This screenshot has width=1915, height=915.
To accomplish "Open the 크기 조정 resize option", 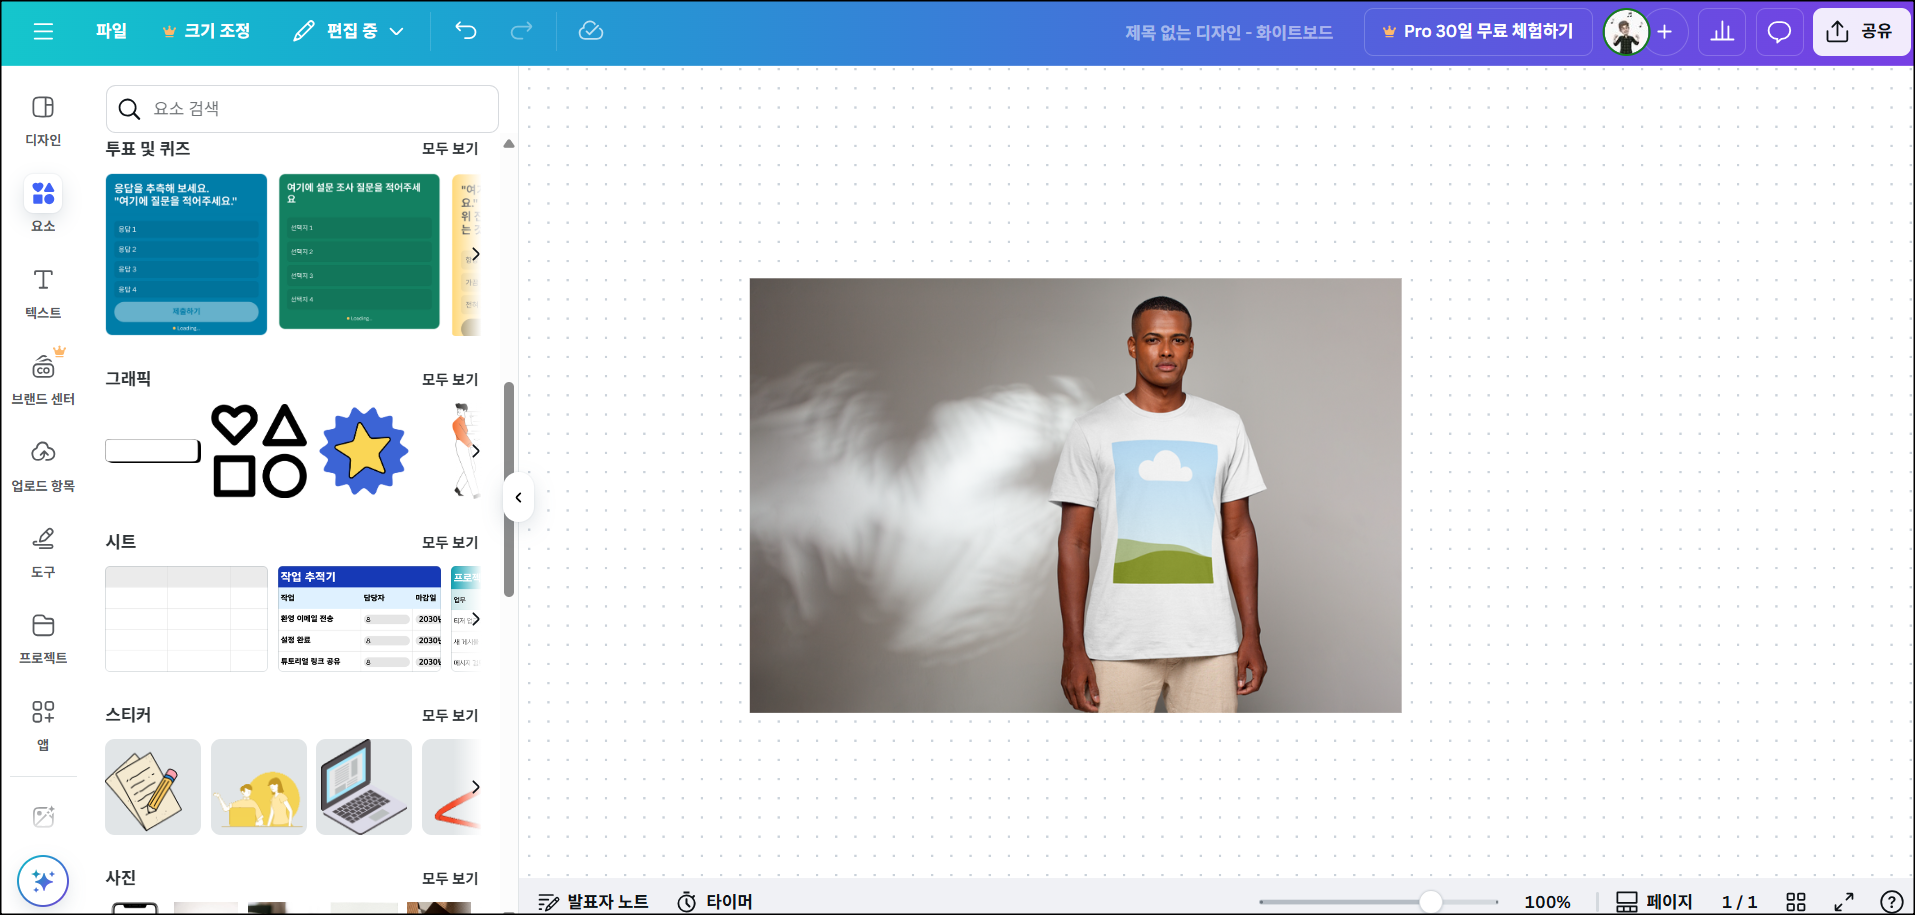I will click(x=207, y=31).
